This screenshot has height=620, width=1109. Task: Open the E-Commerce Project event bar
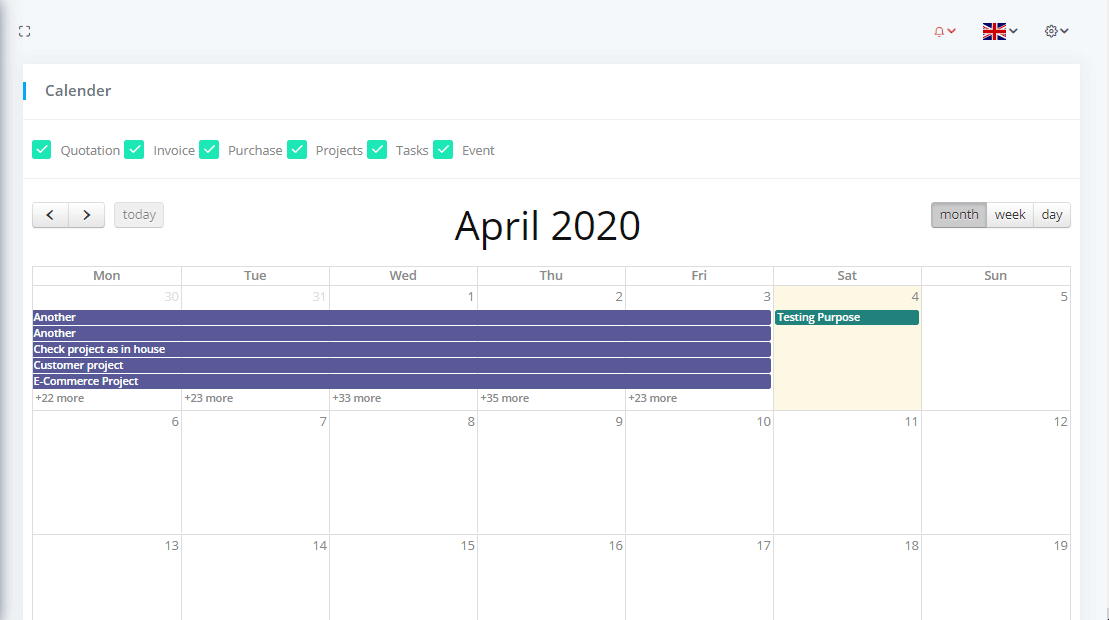tap(400, 382)
